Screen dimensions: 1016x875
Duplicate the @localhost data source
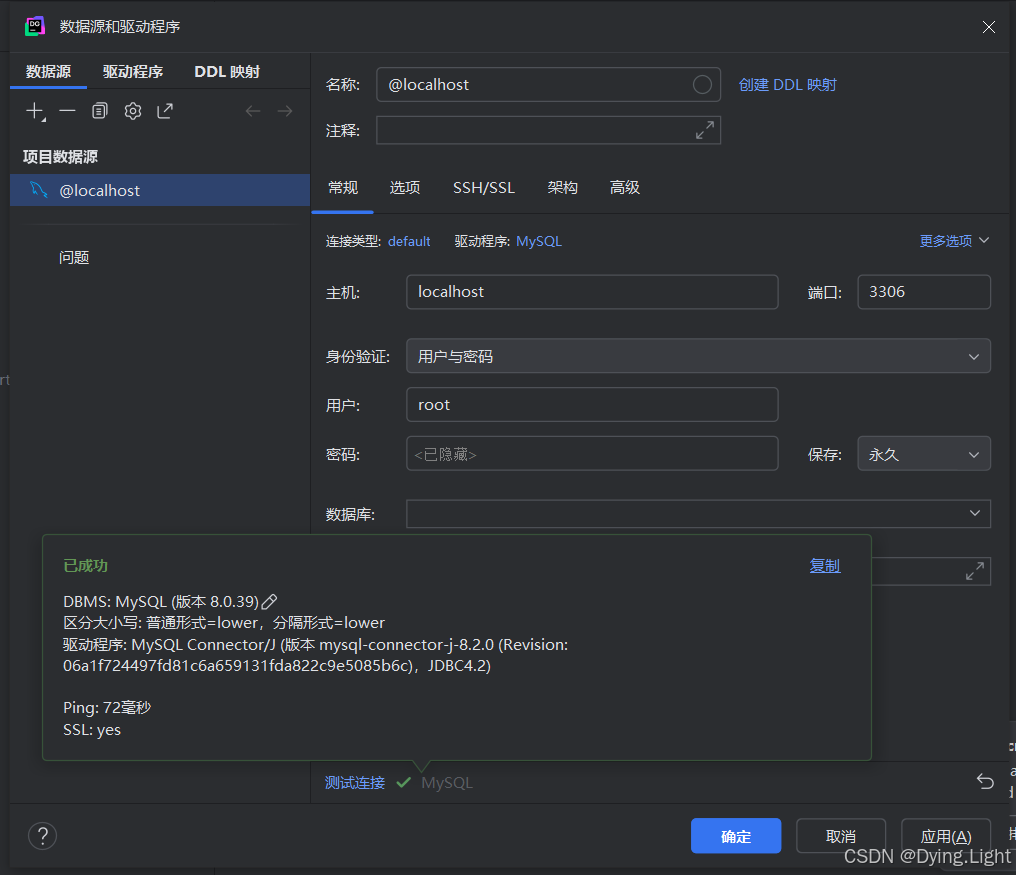coord(99,111)
